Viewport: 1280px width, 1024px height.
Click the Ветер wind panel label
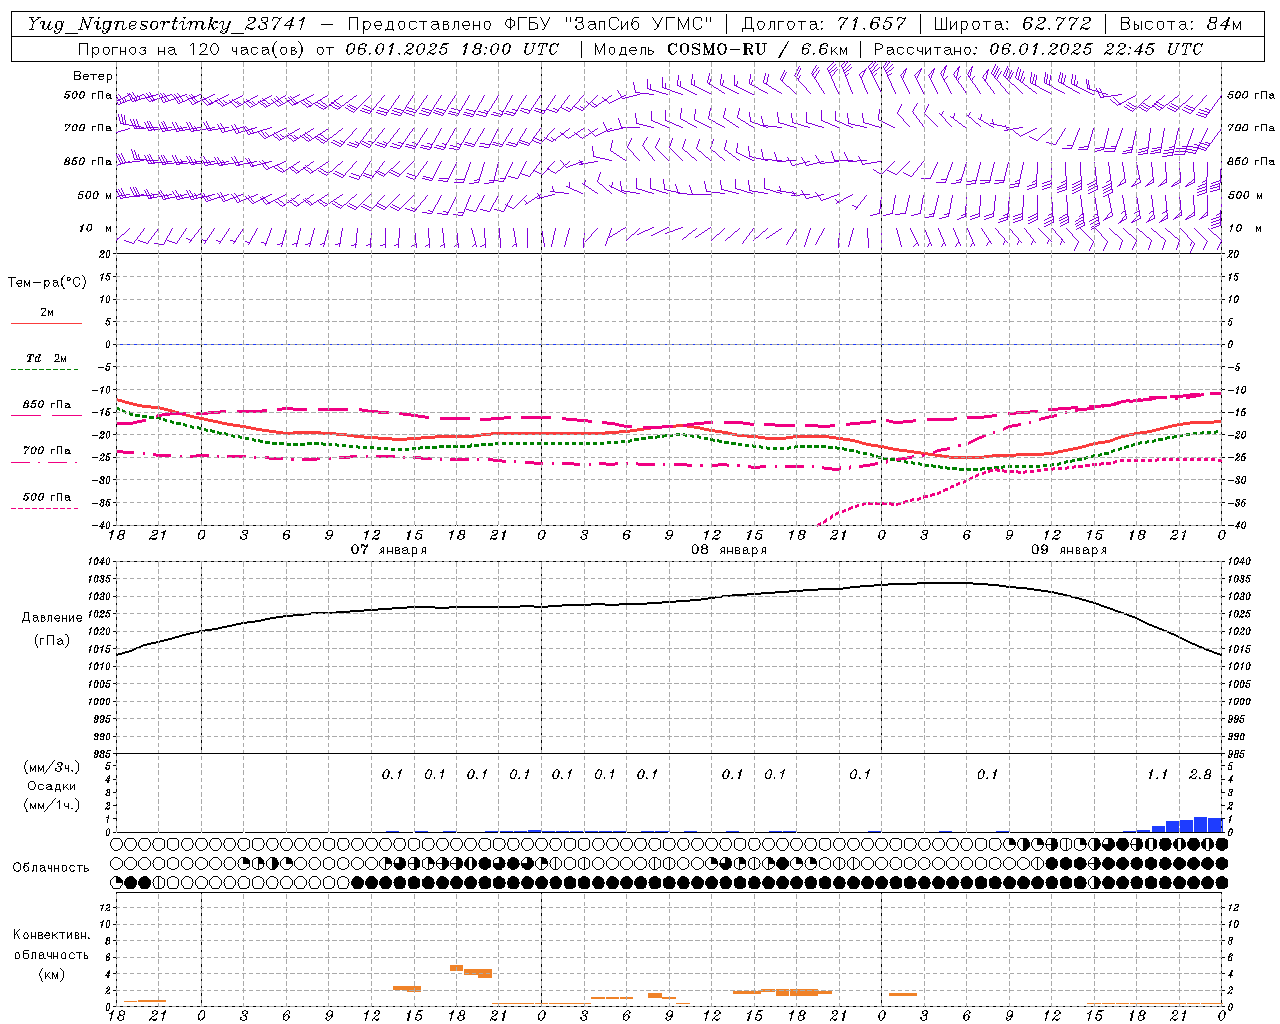click(93, 76)
